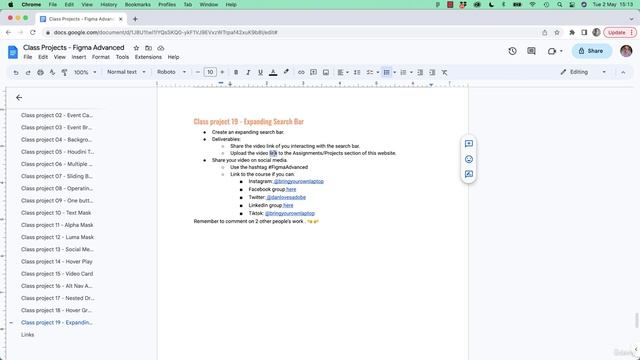Open the highlight color picker
This screenshot has height=360, width=640.
point(286,72)
